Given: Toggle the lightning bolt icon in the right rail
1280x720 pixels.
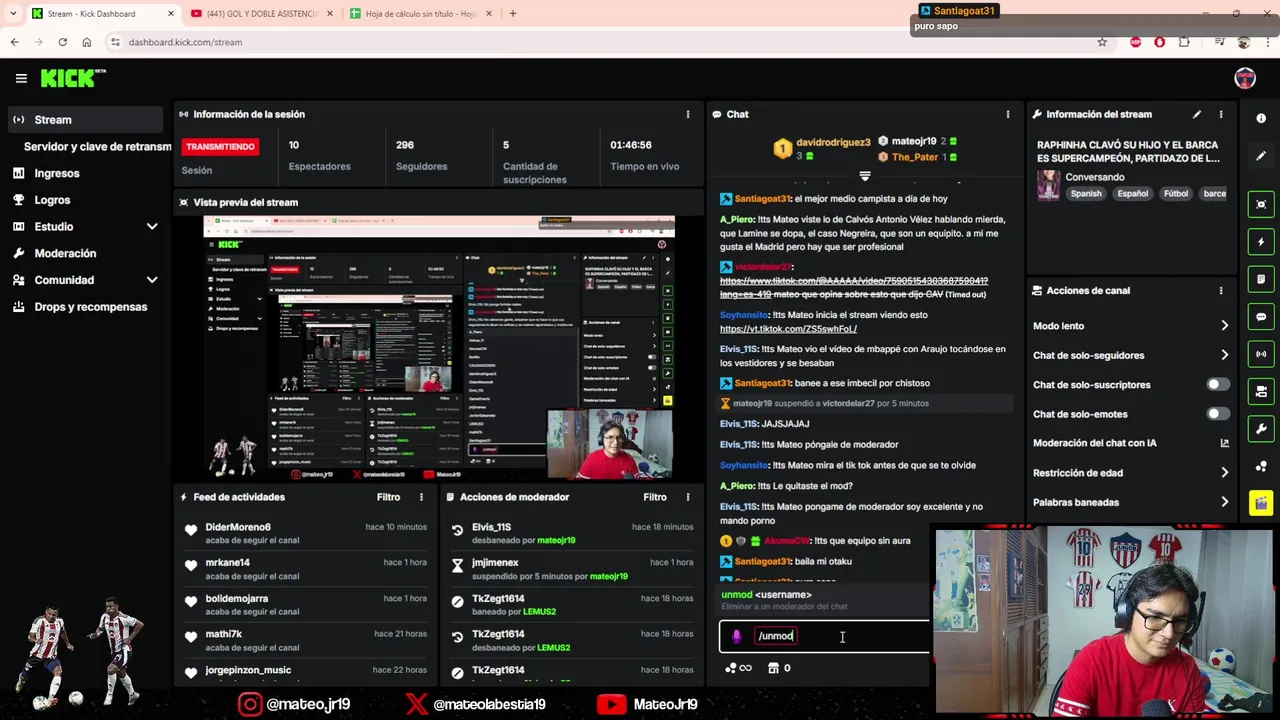Looking at the screenshot, I should tap(1261, 242).
